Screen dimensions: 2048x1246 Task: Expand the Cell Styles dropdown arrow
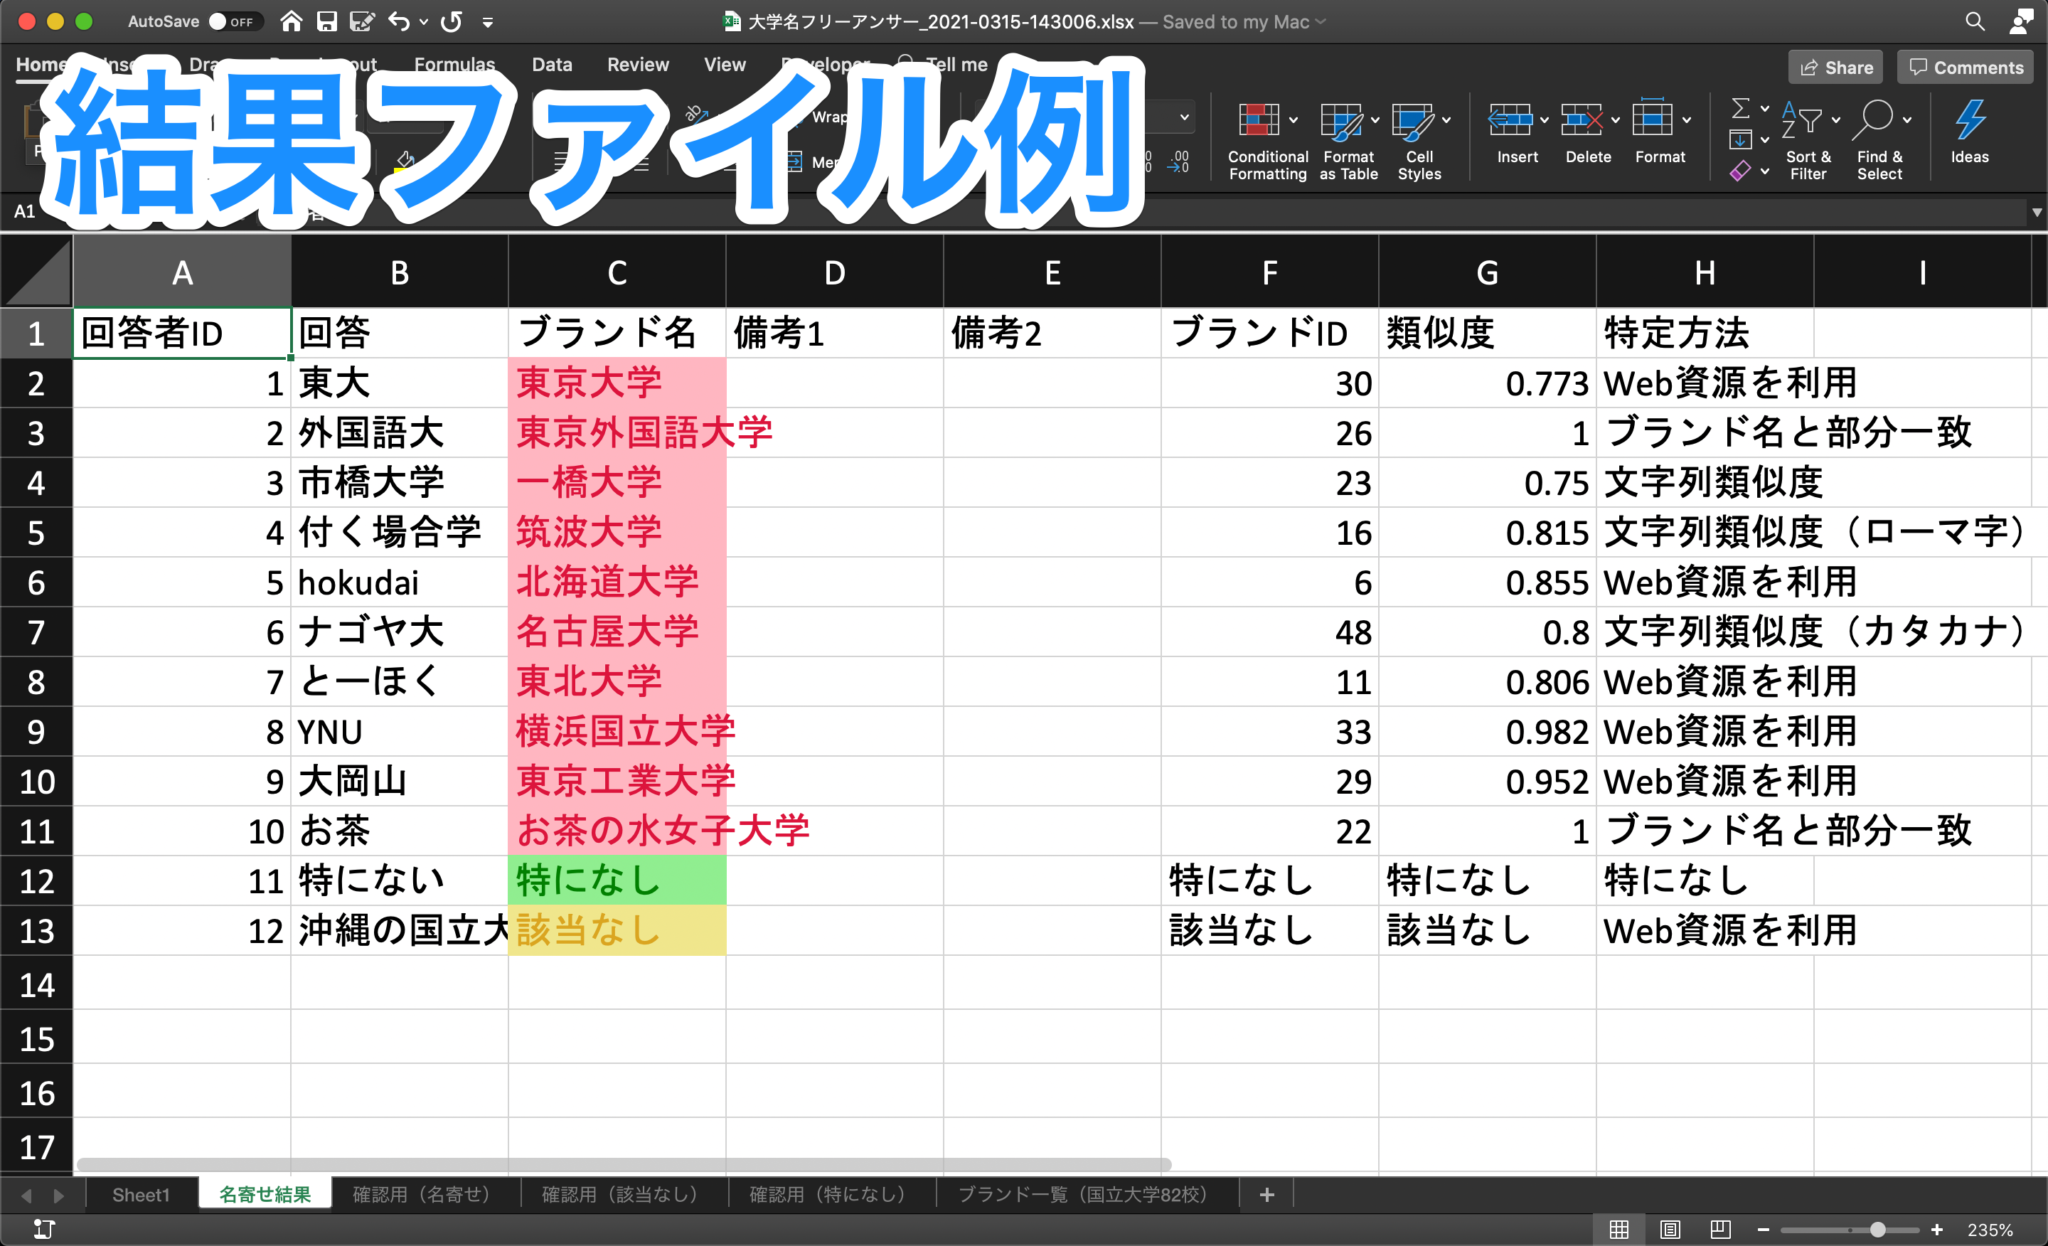point(1447,121)
